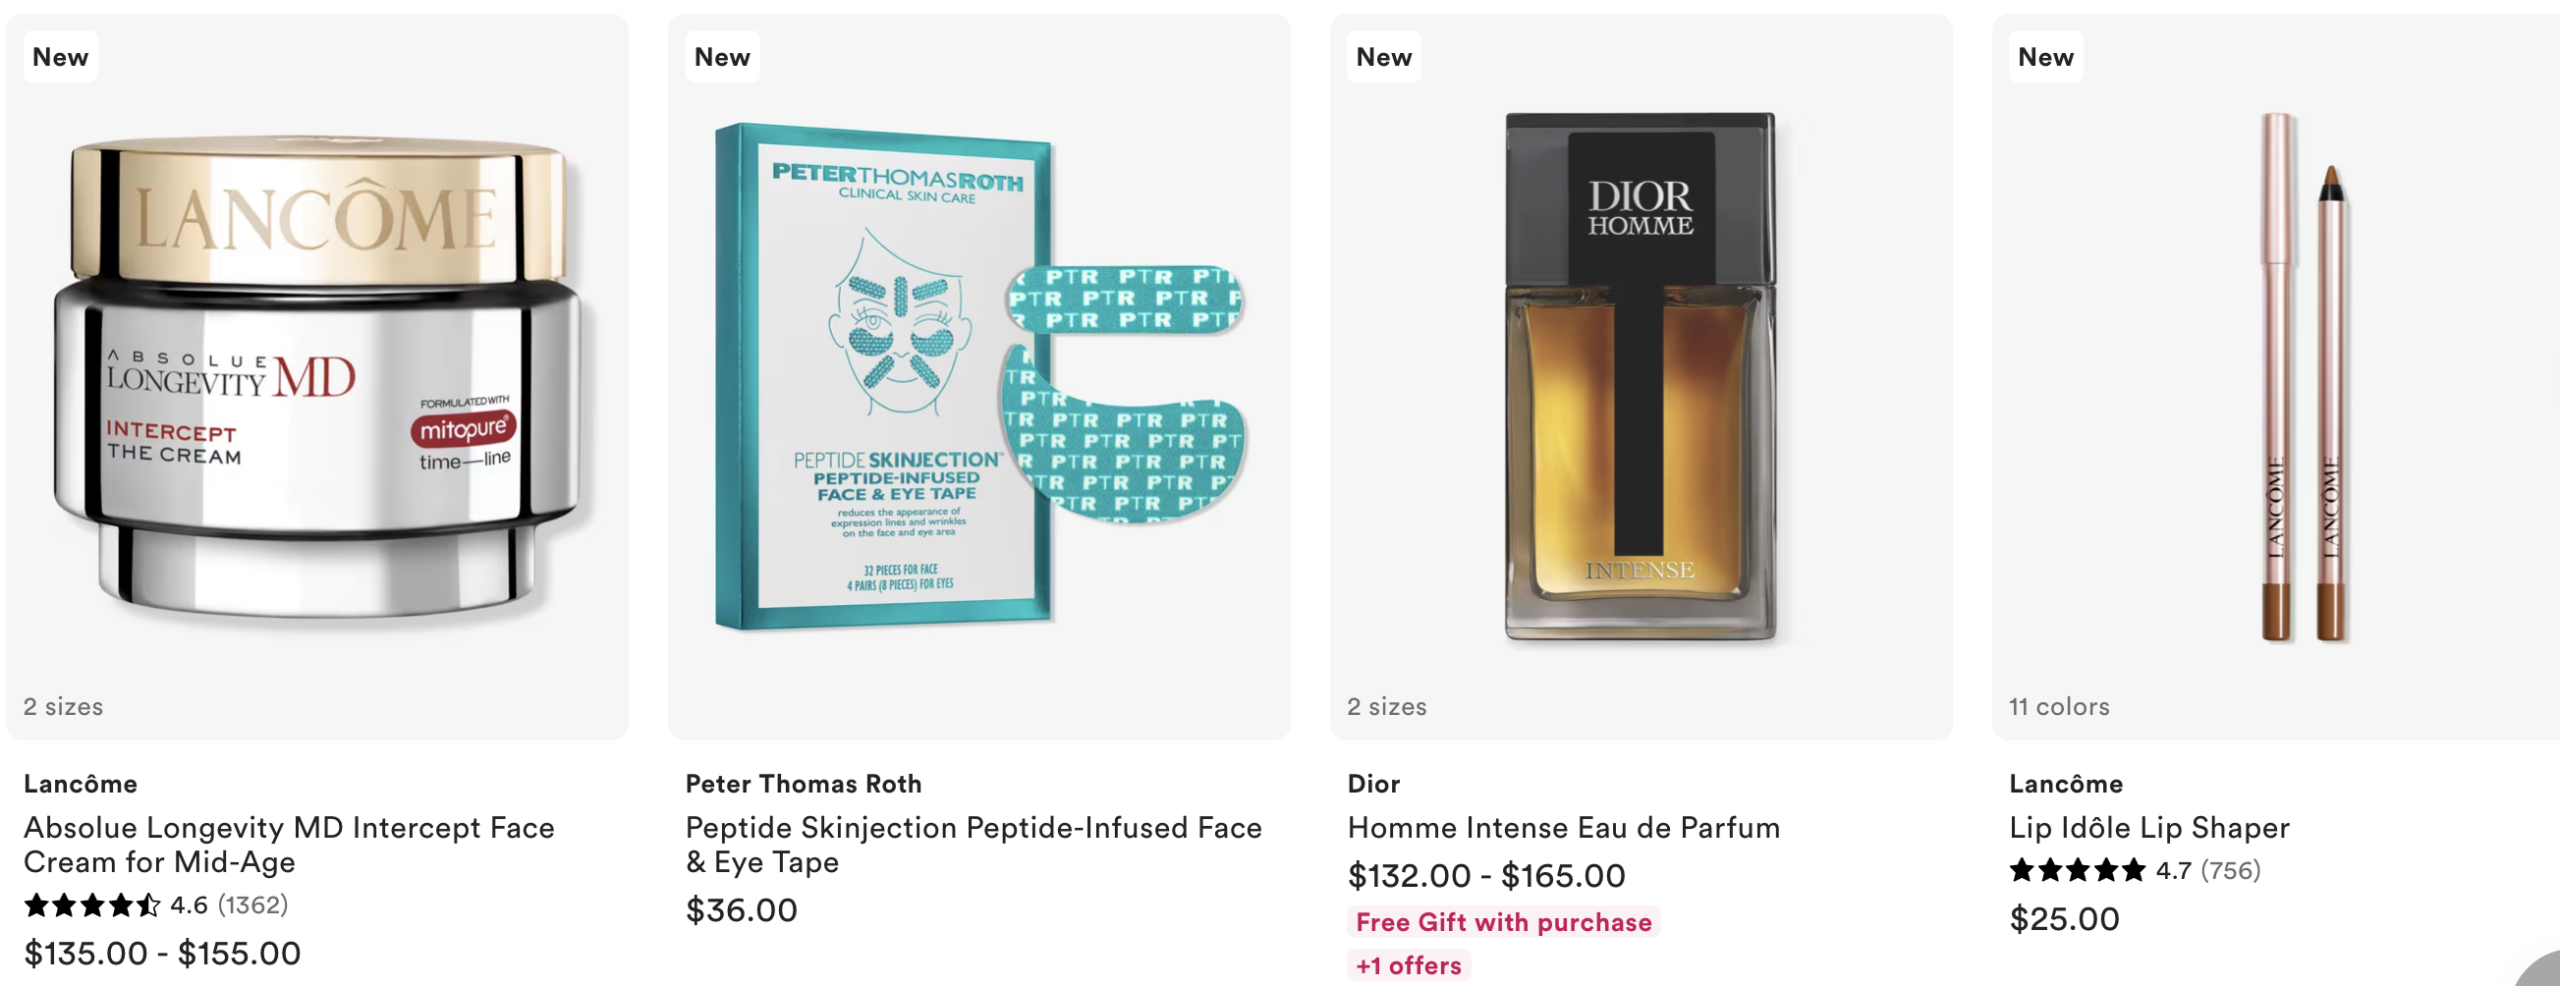
Task: Click the Homme Intense Eau de Parfum title
Action: (1564, 828)
